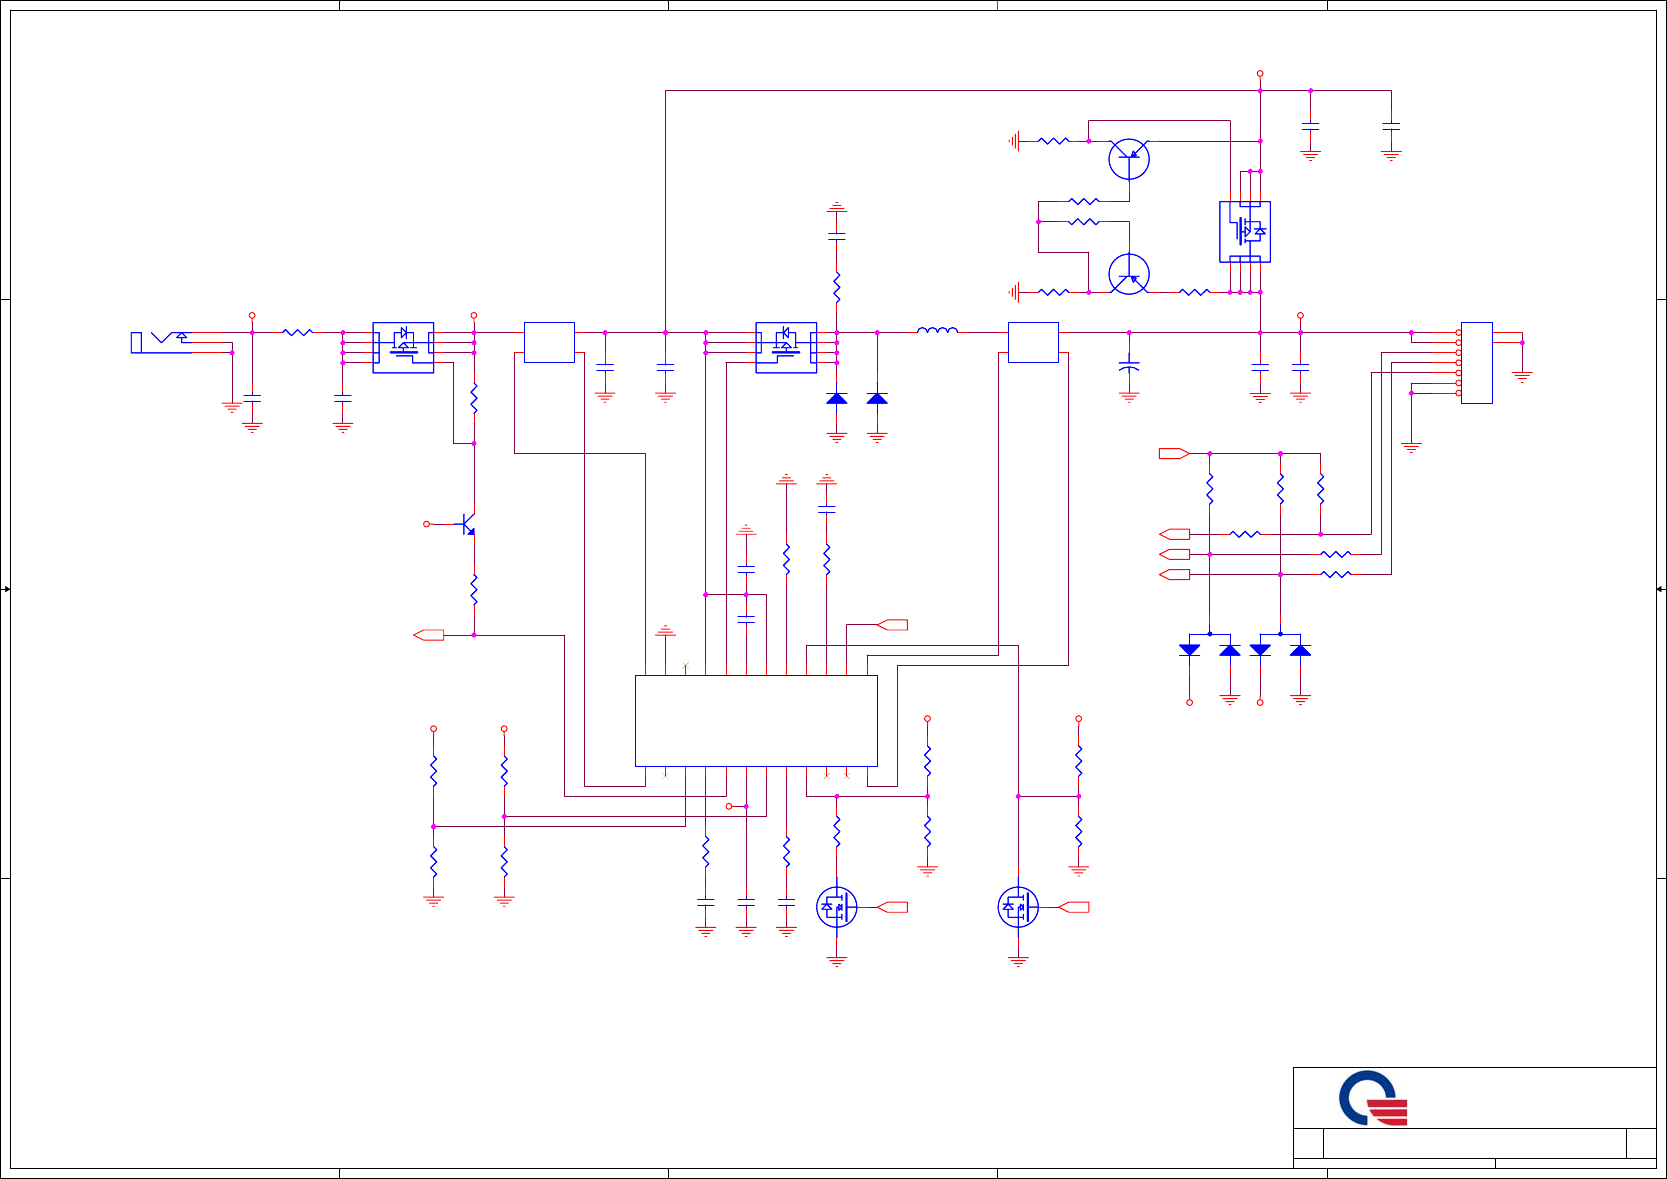
Task: Click the off-page port just above the IC
Action: click(892, 625)
